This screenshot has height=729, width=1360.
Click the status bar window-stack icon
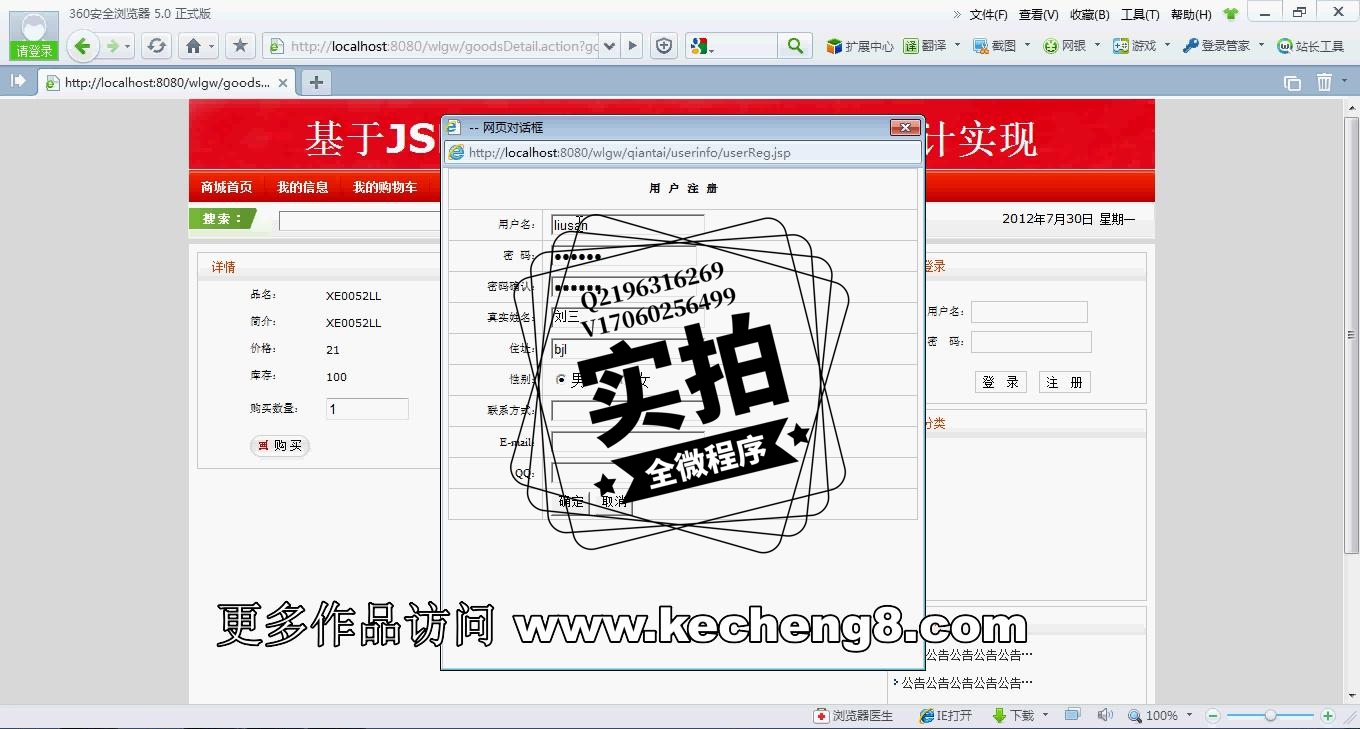tap(1072, 715)
